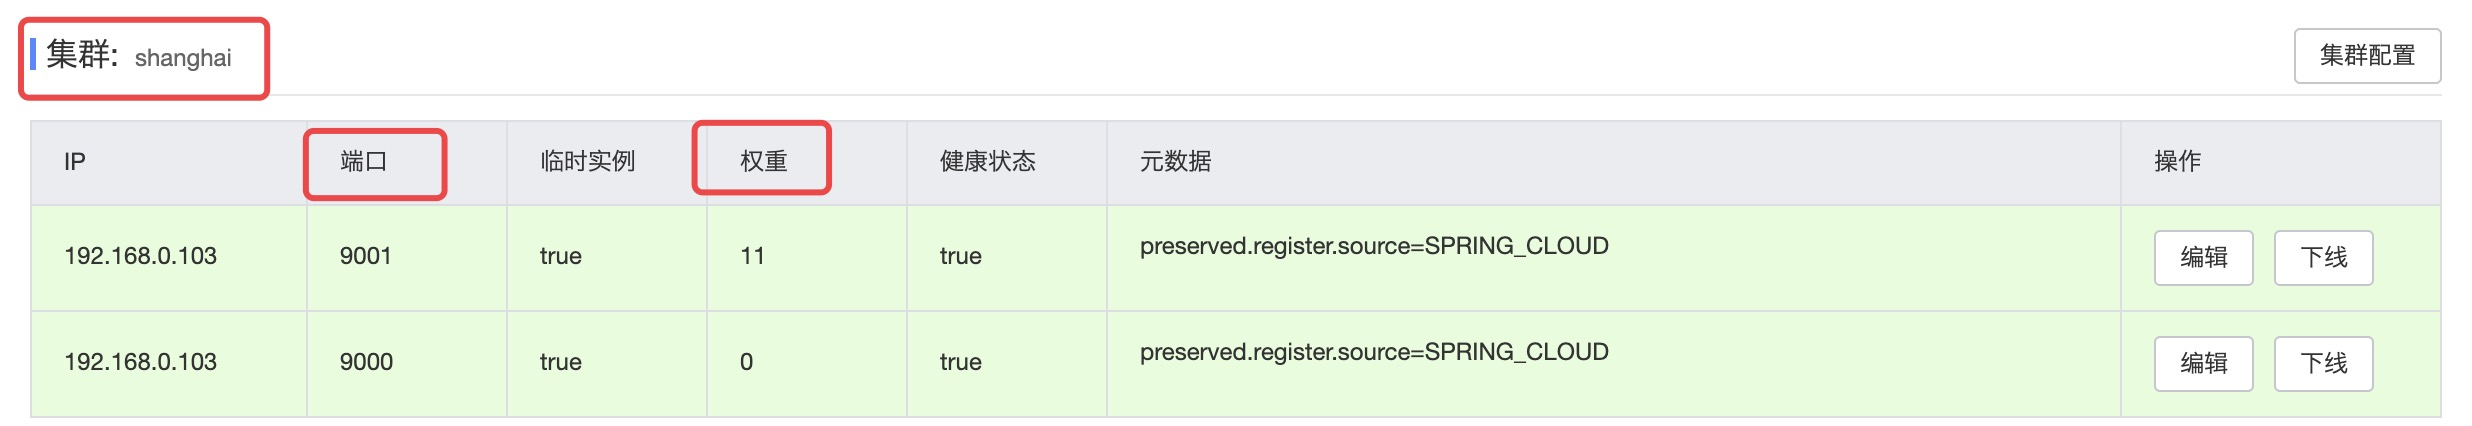
Task: Edit the instance on port 9000
Action: click(x=2202, y=364)
